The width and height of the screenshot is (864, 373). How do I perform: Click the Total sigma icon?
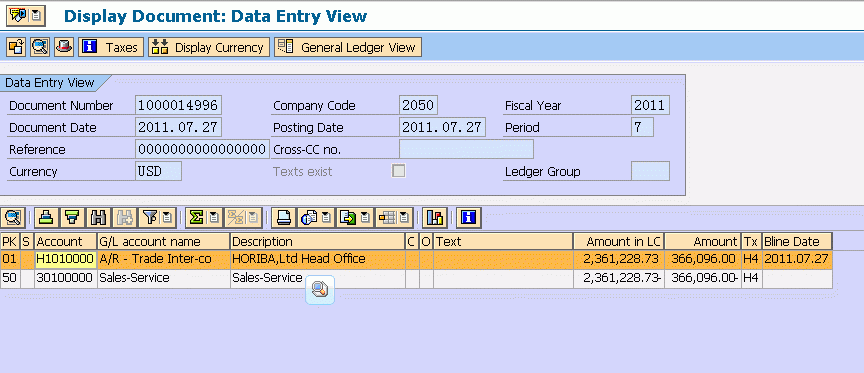pos(196,218)
